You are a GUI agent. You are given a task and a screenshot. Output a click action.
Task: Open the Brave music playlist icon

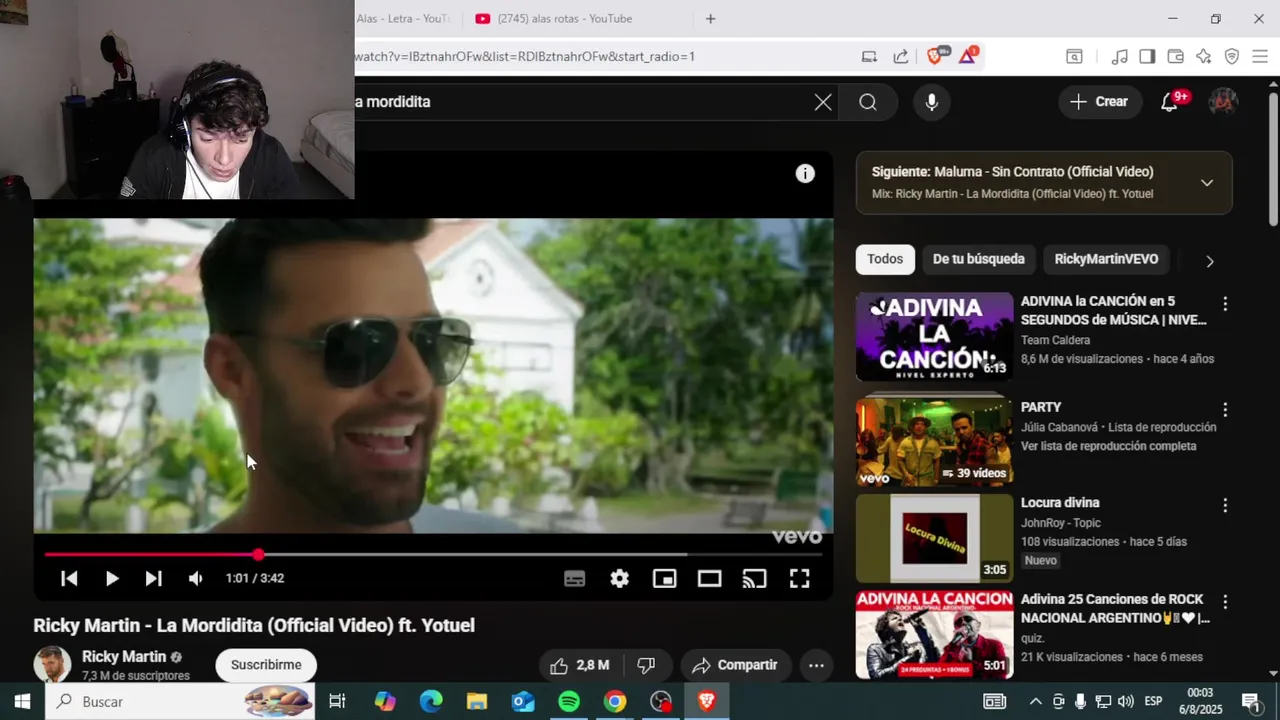1119,57
